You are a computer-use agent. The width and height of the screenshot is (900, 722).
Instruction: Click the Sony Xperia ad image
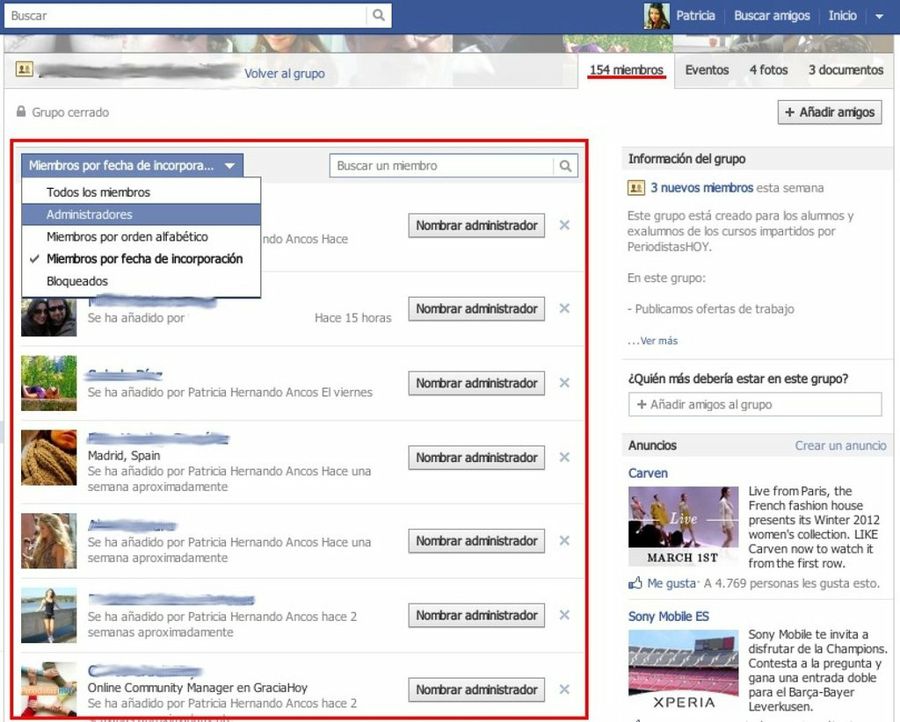(683, 662)
